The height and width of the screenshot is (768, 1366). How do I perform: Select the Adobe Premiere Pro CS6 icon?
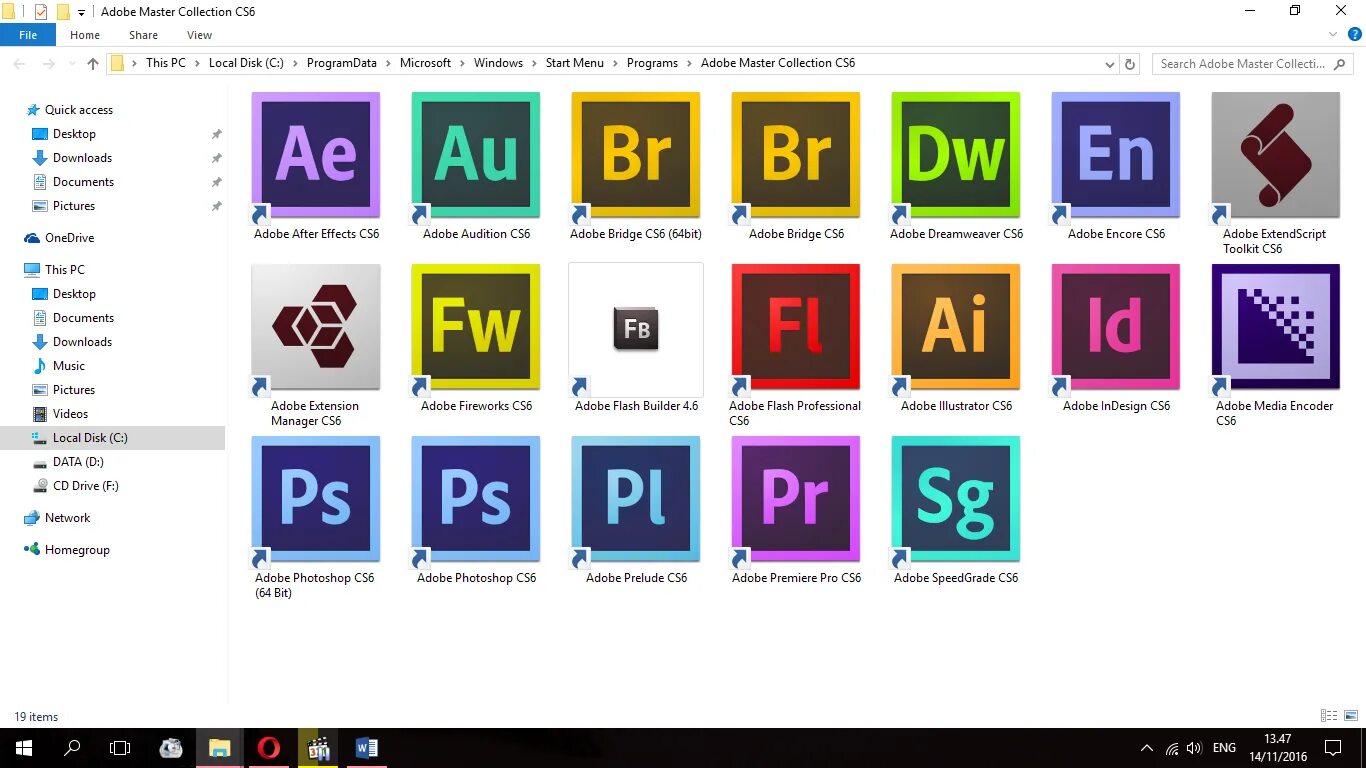click(796, 499)
